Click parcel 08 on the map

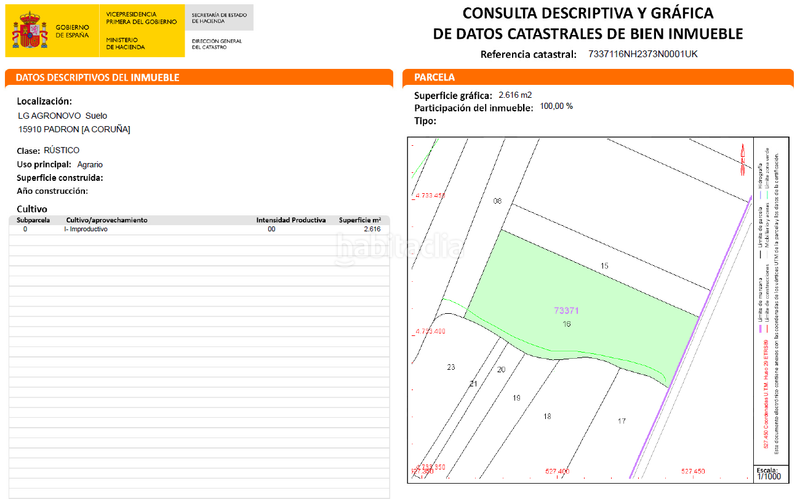(x=497, y=201)
